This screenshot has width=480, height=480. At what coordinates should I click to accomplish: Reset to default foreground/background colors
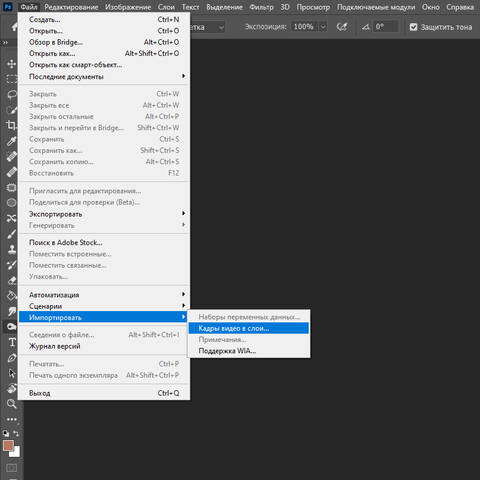[x=6, y=433]
